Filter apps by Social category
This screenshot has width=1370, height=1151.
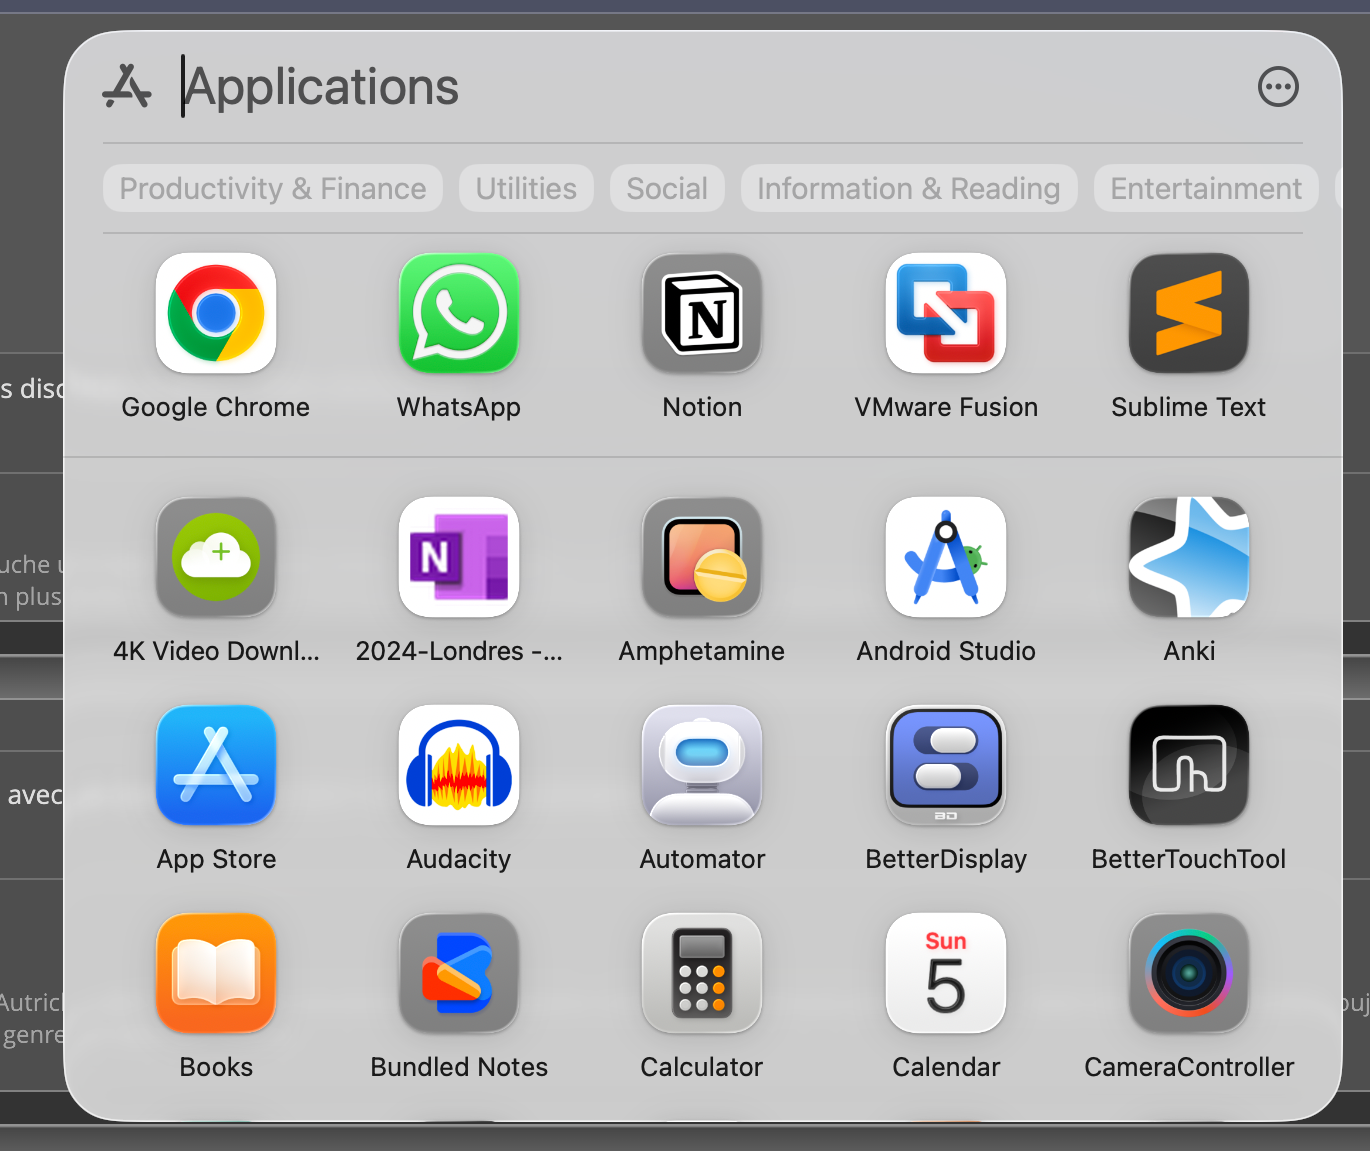click(667, 189)
